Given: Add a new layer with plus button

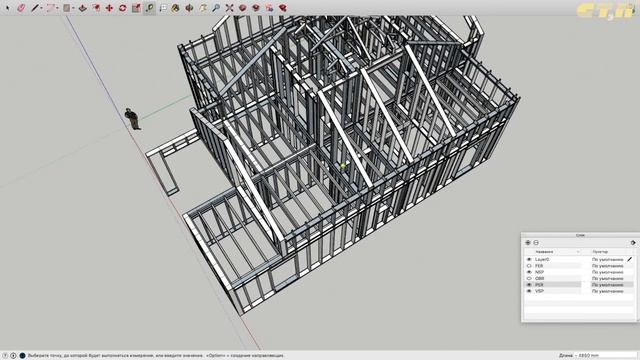Looking at the screenshot, I should coord(528,242).
